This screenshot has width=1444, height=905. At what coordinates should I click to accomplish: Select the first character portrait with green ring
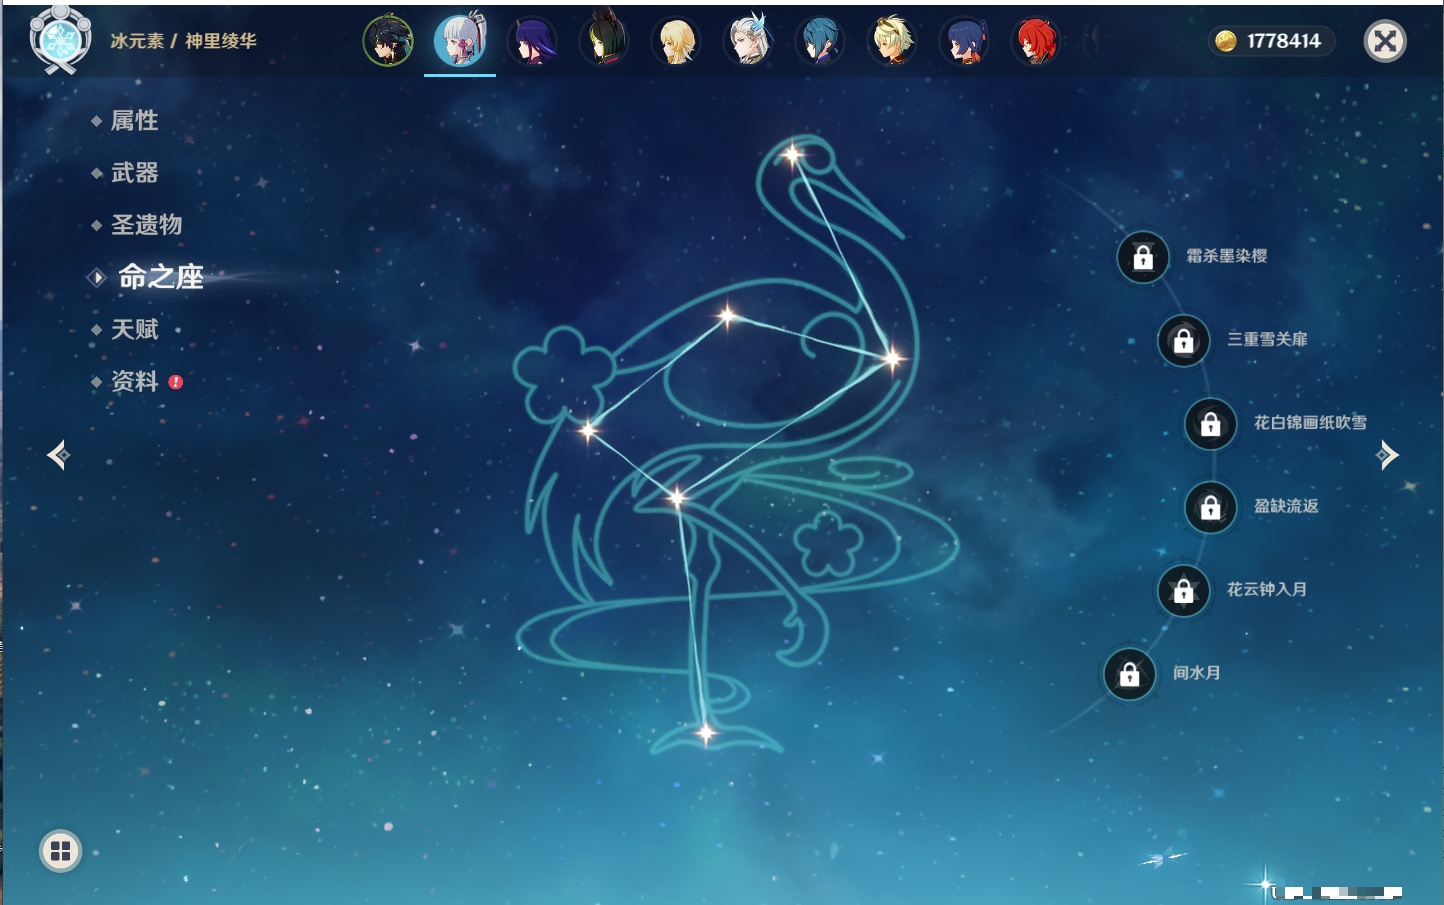tap(388, 42)
